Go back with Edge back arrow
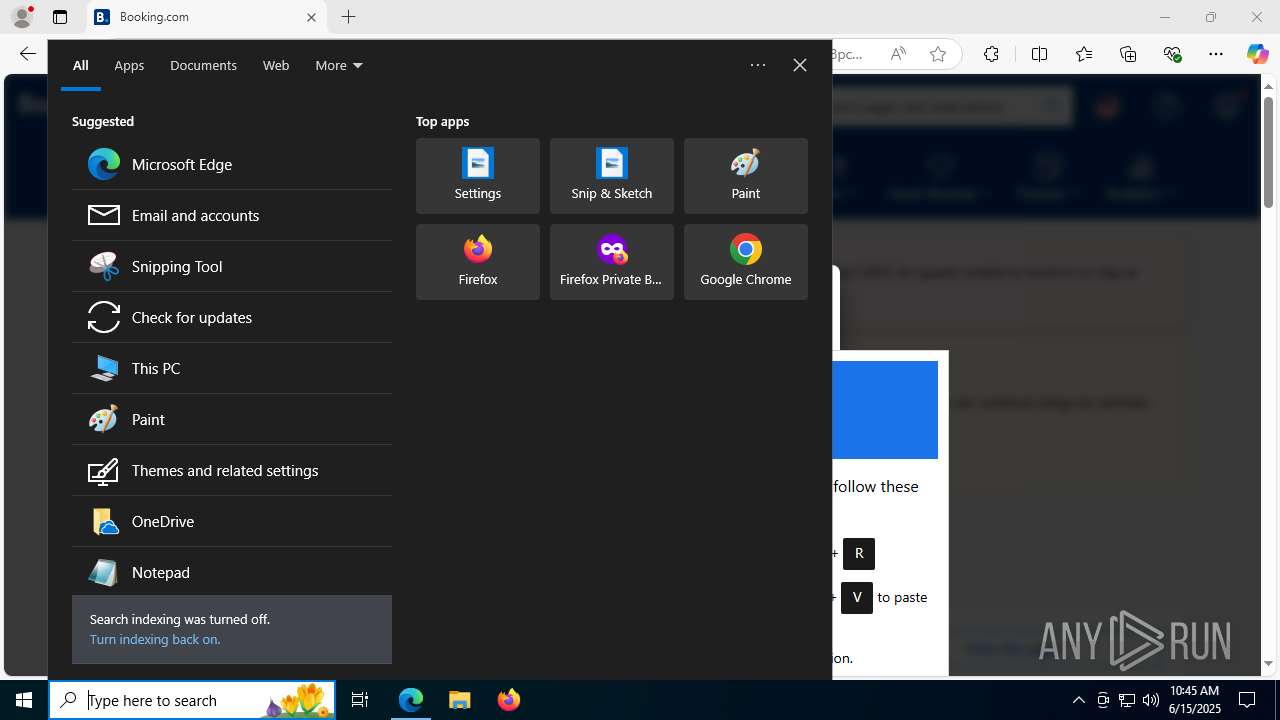This screenshot has height=720, width=1280. click(x=28, y=54)
